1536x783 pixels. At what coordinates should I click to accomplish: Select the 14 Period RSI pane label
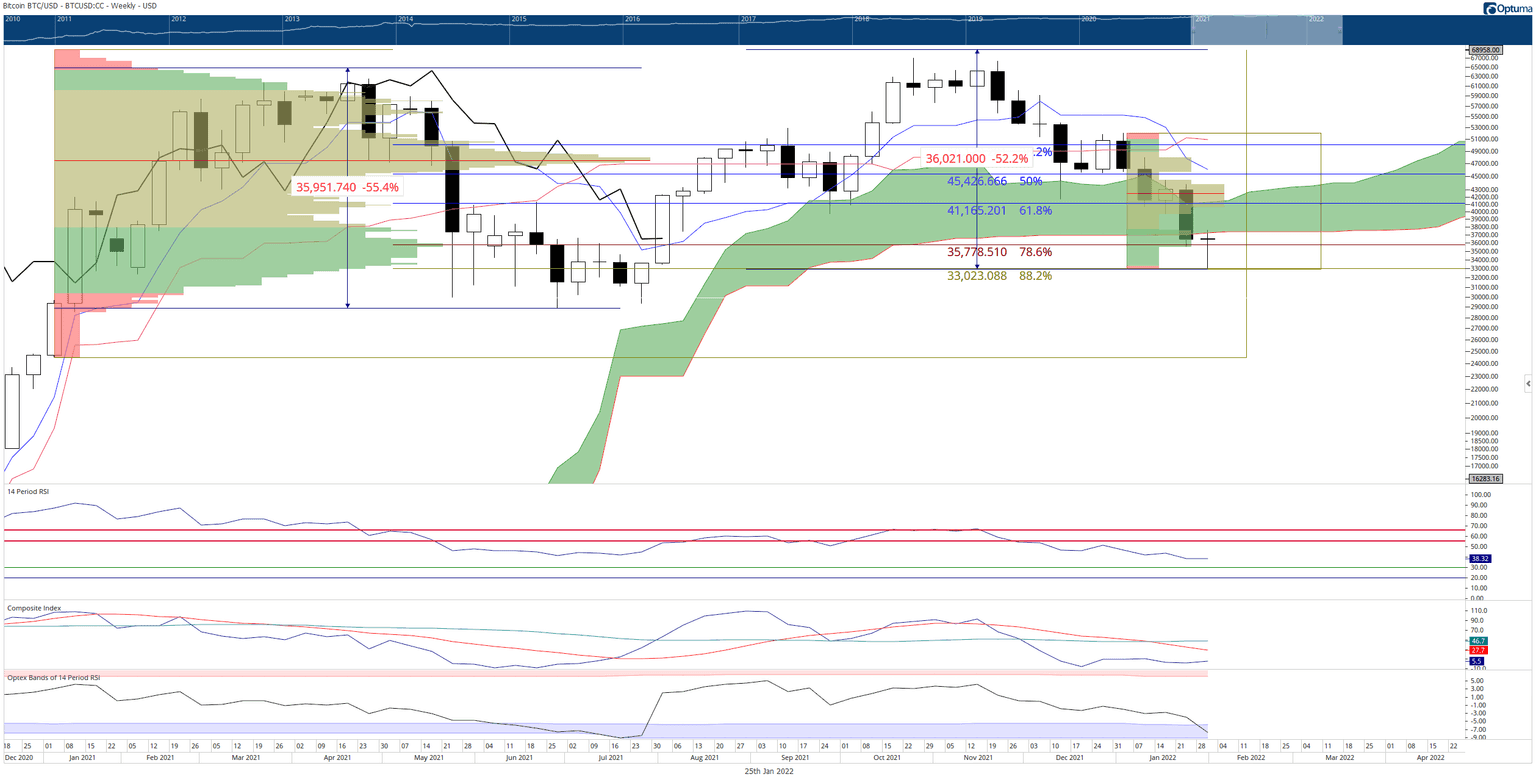coord(28,491)
